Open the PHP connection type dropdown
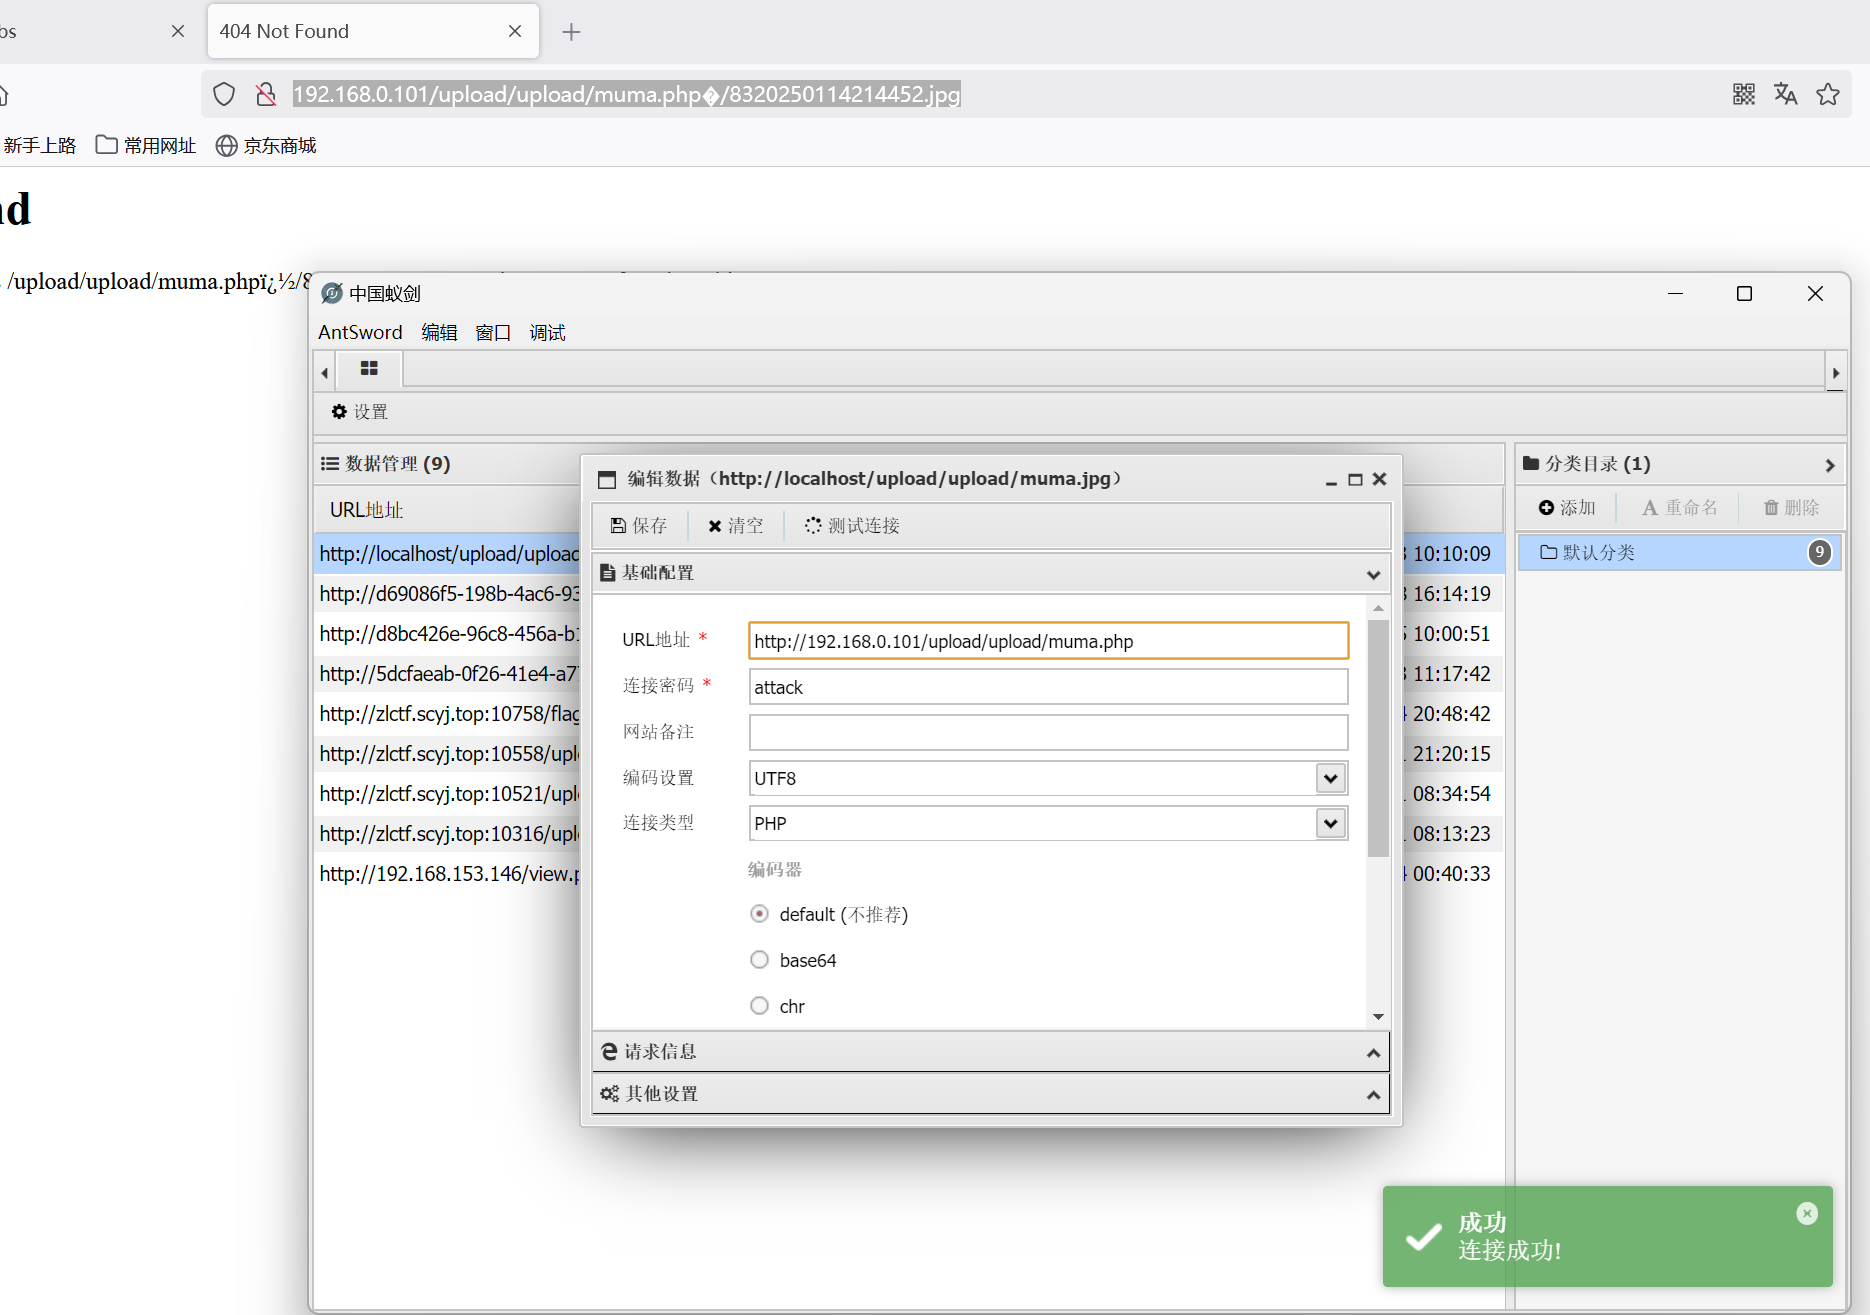 1330,823
